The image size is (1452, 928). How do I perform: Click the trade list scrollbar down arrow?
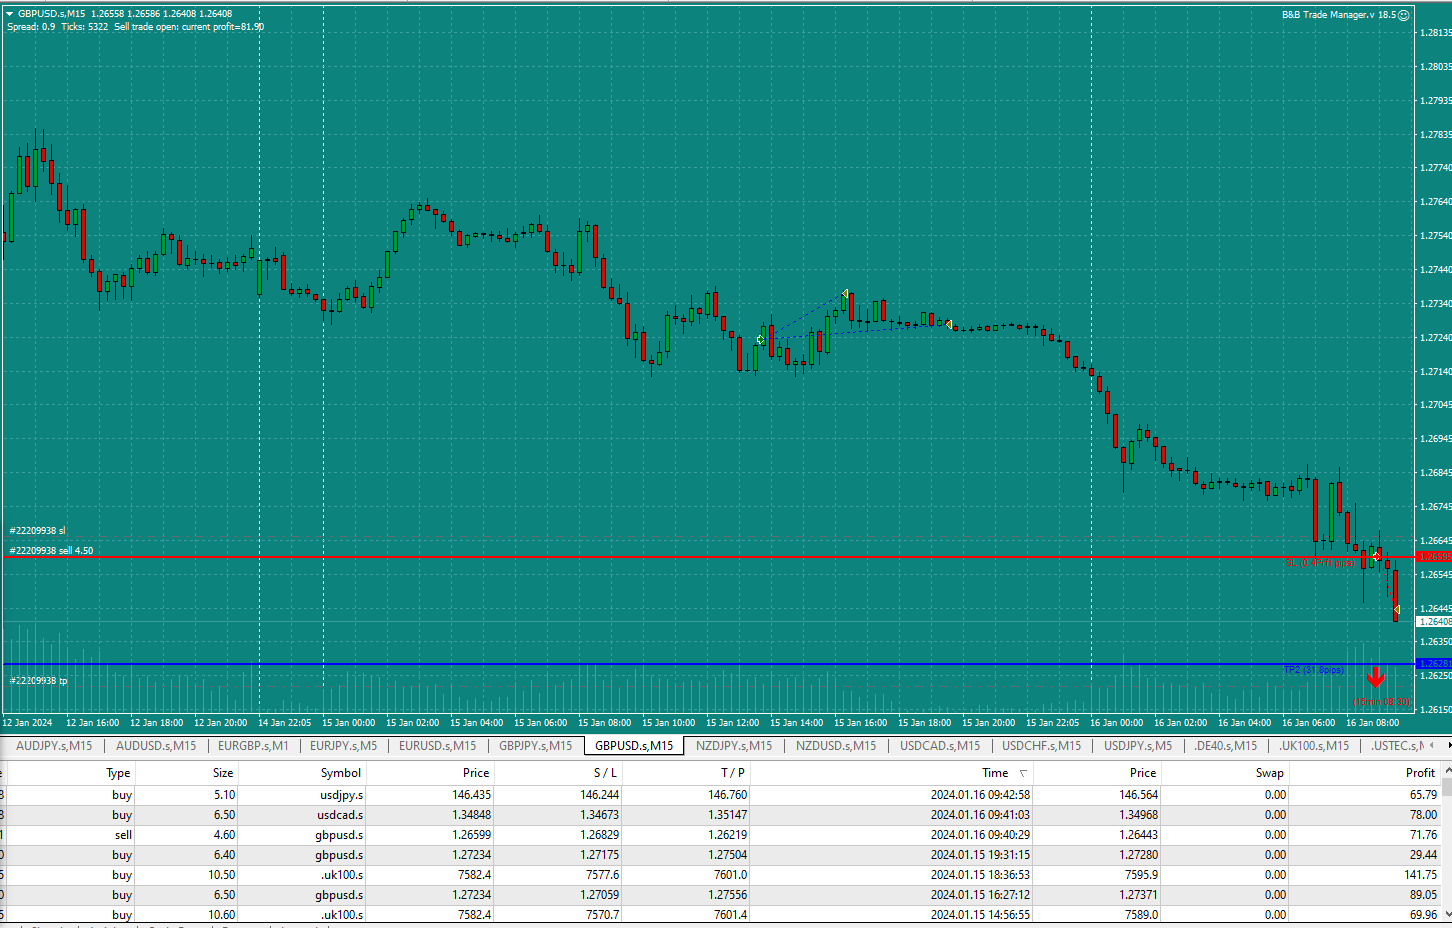coord(1446,914)
